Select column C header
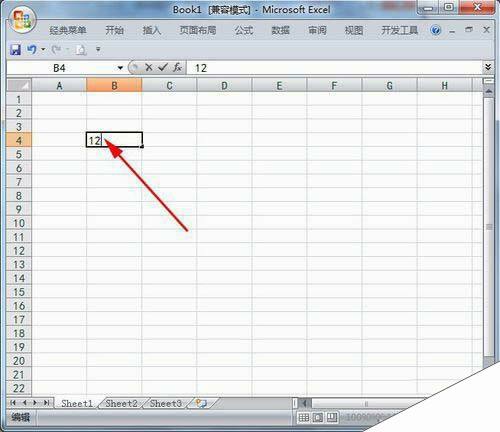Image resolution: width=500 pixels, height=432 pixels. pyautogui.click(x=169, y=85)
